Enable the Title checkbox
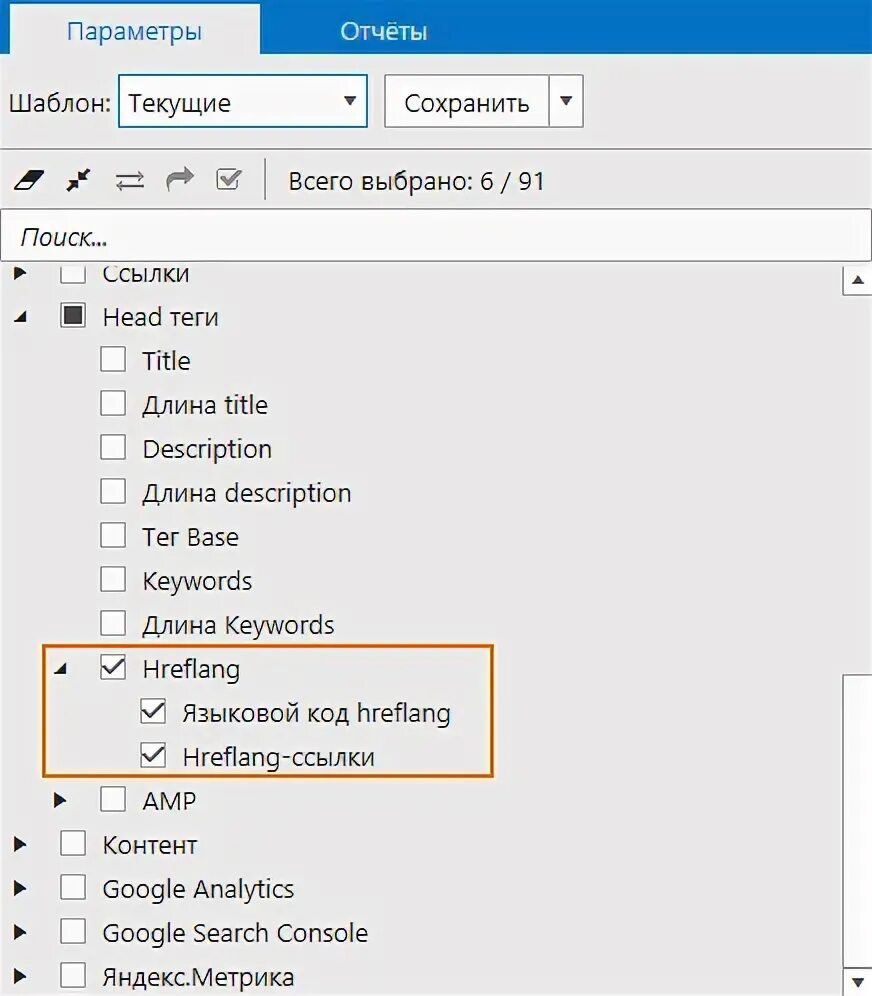The image size is (872, 996). [113, 360]
